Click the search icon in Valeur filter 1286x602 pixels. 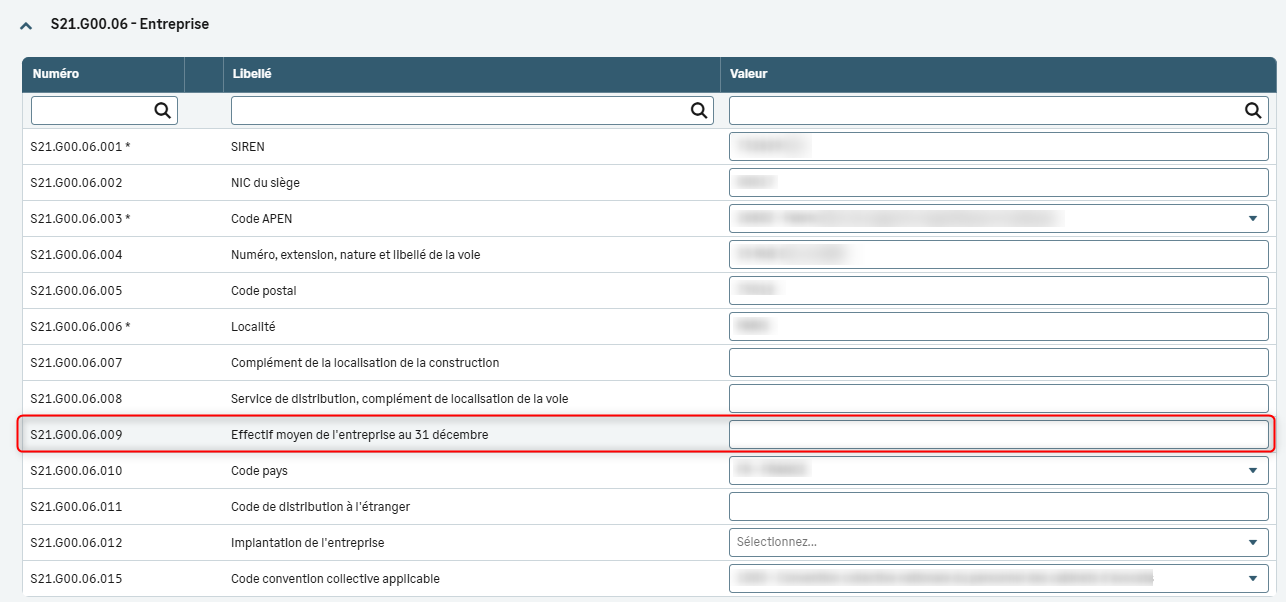[1253, 110]
